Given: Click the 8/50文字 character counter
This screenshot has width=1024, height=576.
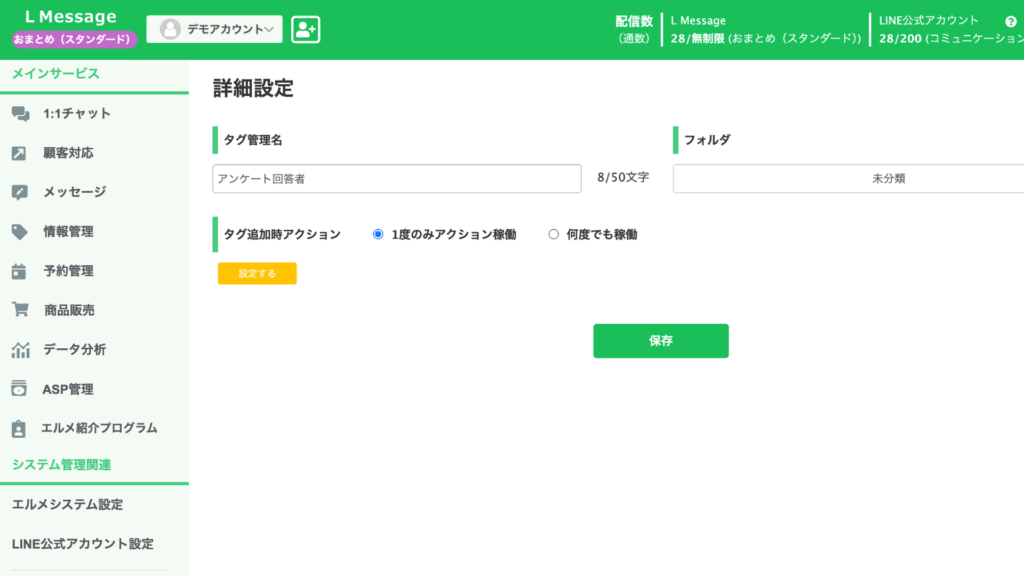Looking at the screenshot, I should pyautogui.click(x=623, y=178).
